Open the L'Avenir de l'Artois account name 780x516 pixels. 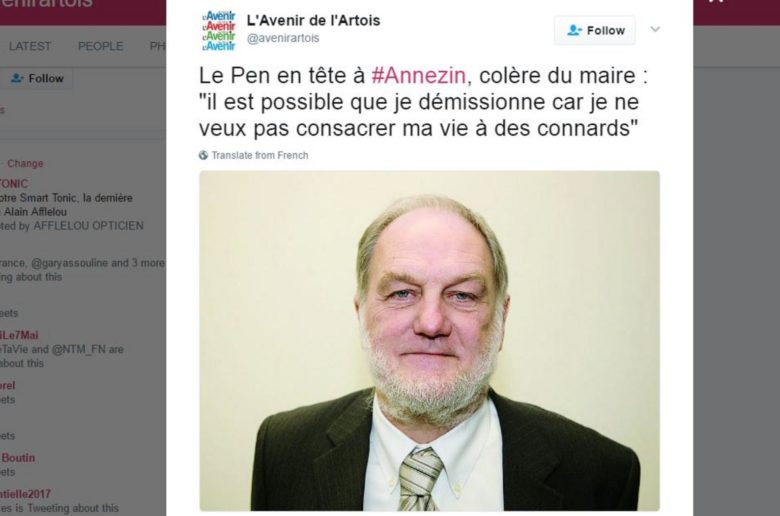pyautogui.click(x=313, y=20)
